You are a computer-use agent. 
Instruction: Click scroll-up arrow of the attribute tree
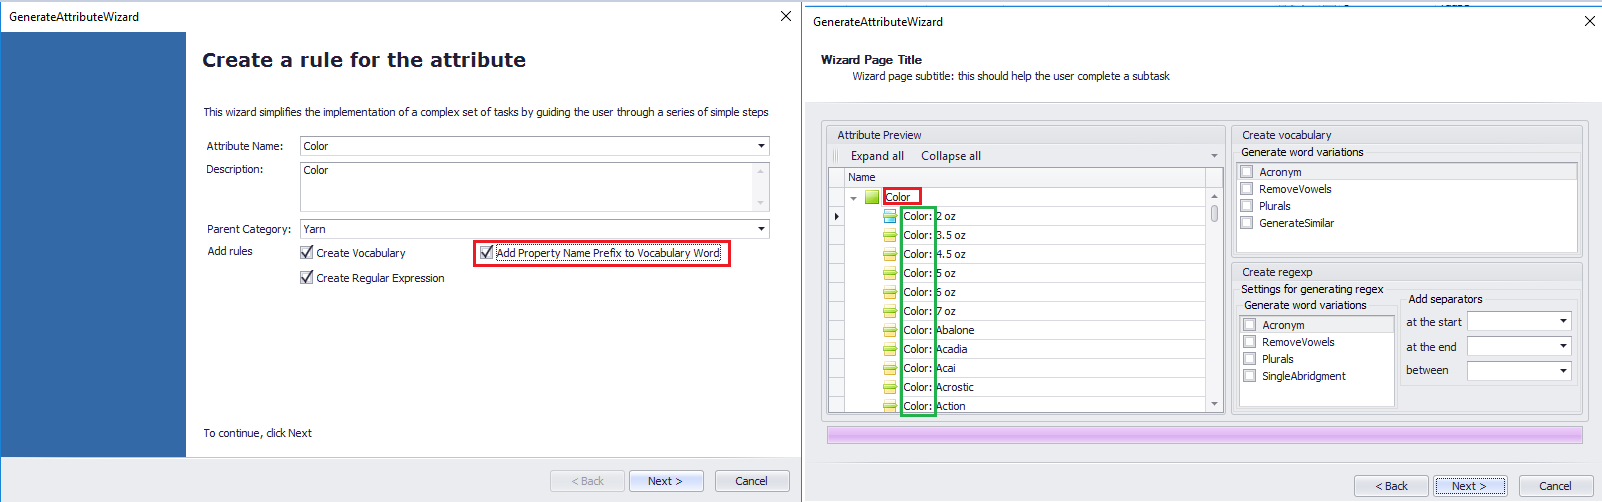pos(1214,196)
